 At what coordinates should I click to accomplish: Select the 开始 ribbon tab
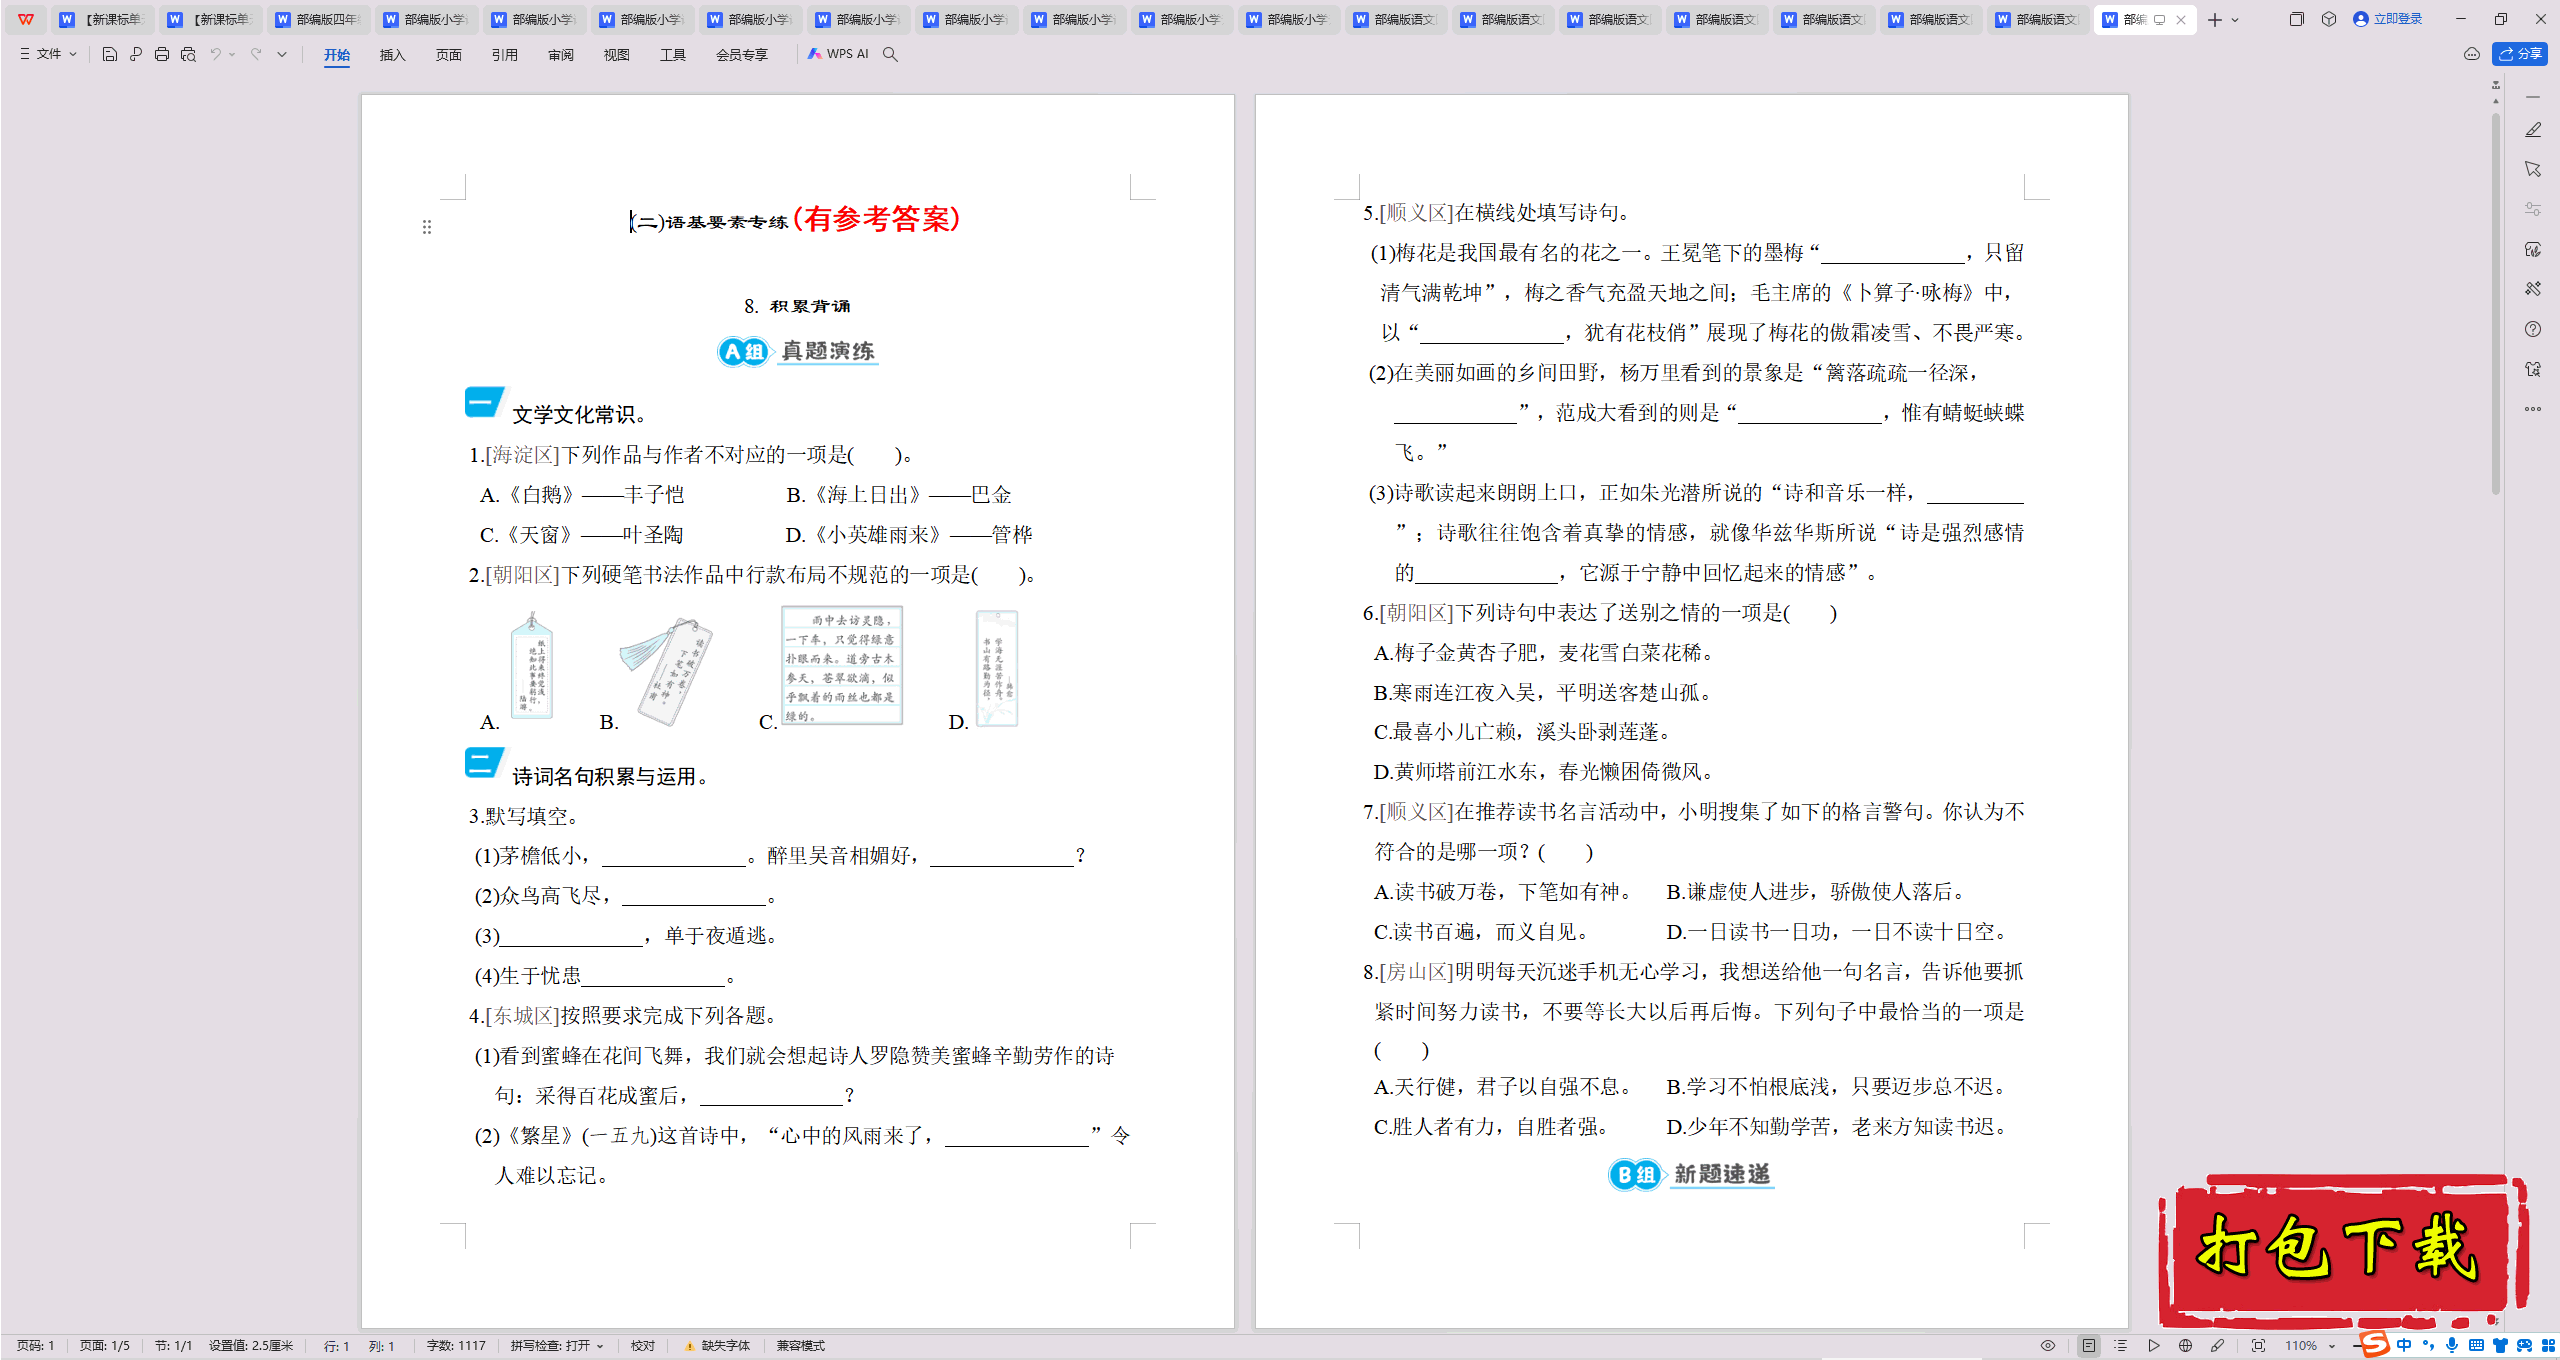(337, 55)
